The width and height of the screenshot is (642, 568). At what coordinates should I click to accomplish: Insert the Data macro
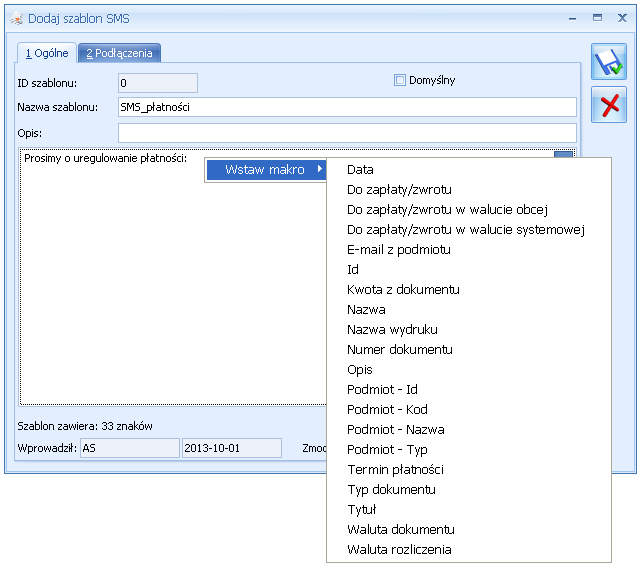point(469,170)
